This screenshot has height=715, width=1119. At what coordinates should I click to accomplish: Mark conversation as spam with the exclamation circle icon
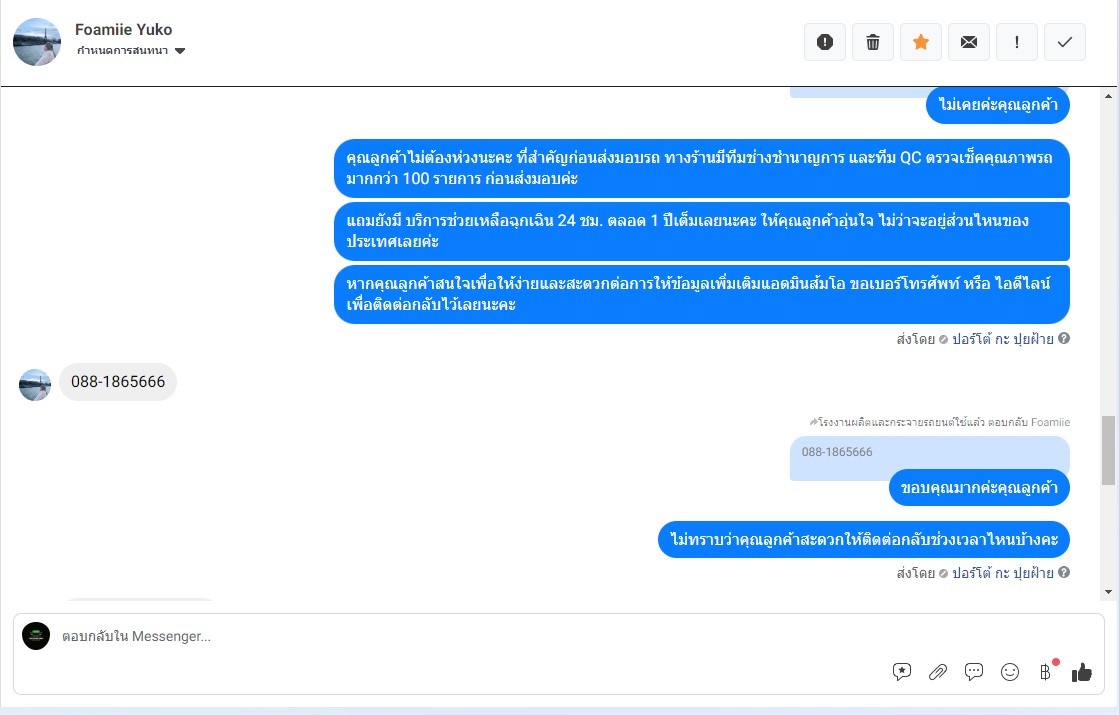[x=825, y=42]
